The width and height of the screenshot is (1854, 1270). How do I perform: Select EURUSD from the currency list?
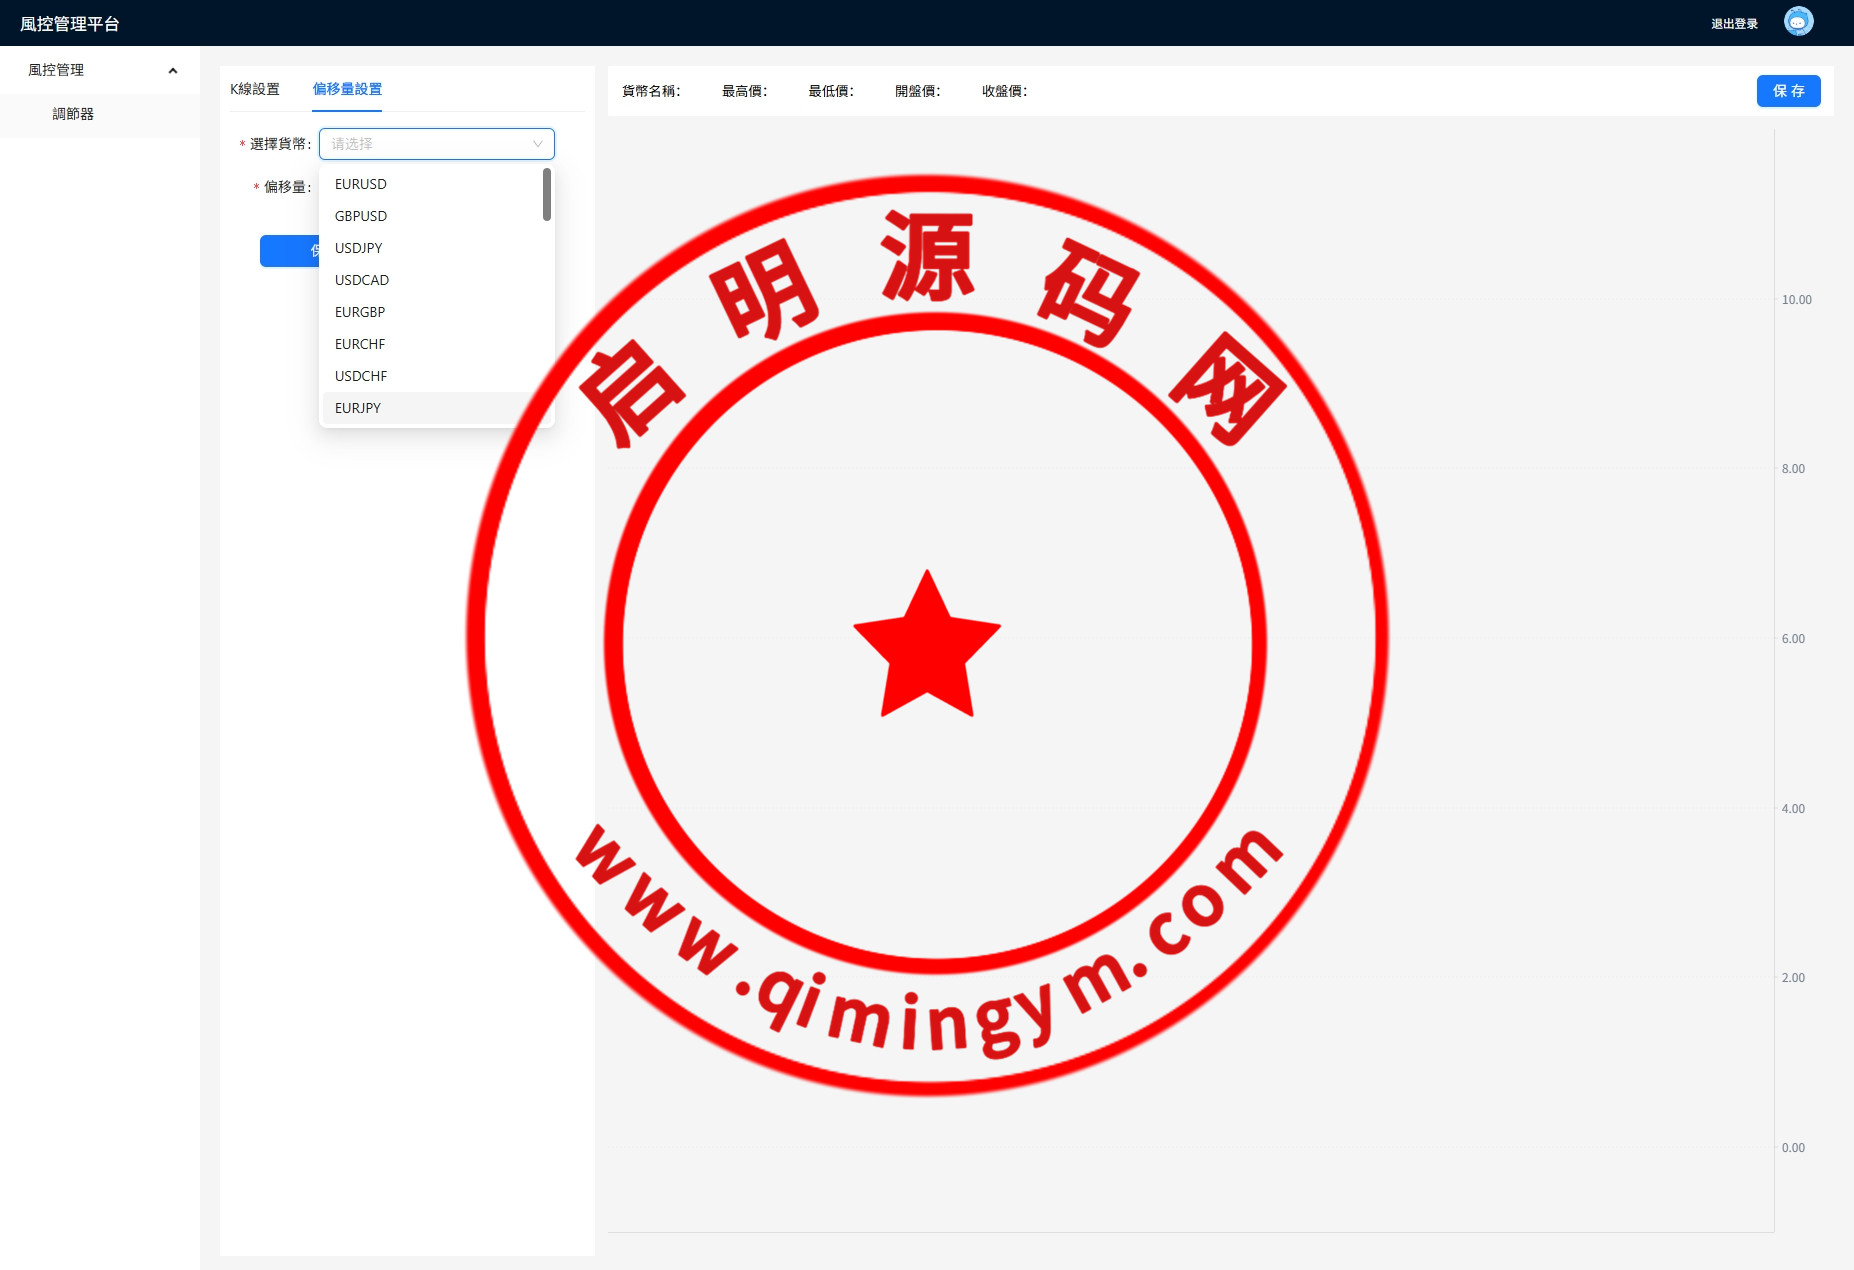coord(361,184)
